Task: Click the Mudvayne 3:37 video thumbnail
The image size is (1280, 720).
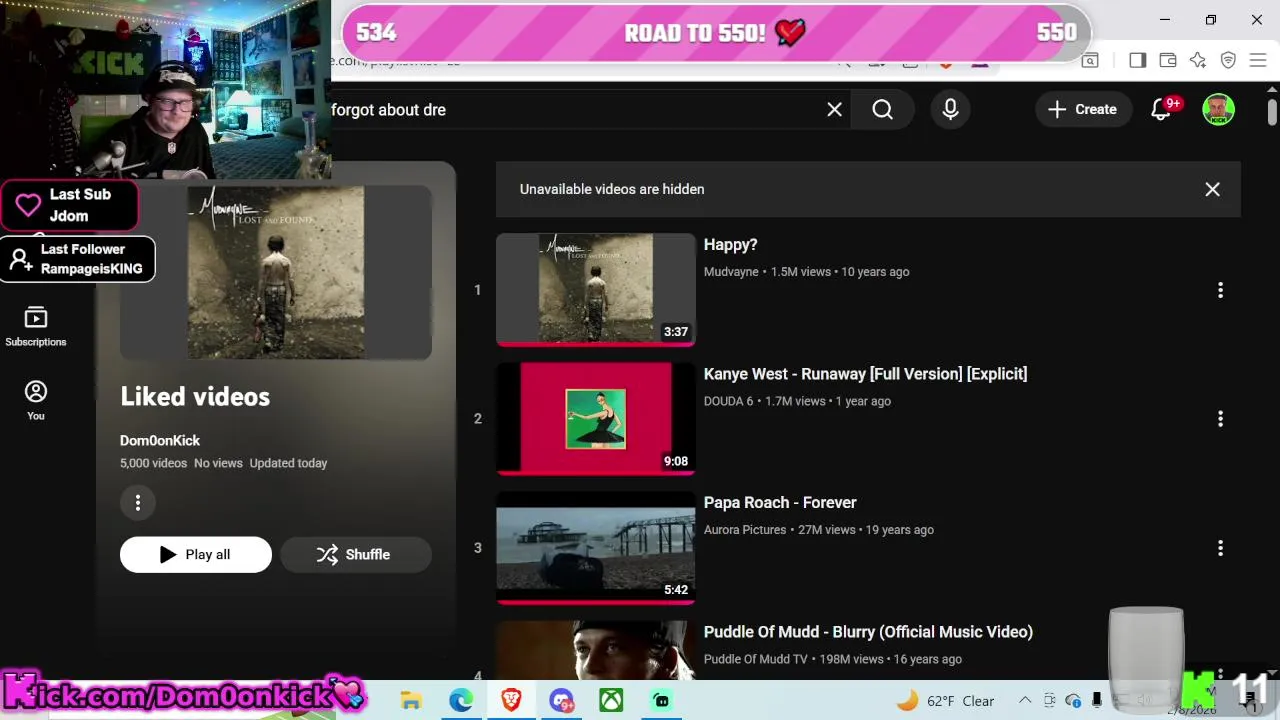Action: coord(596,290)
